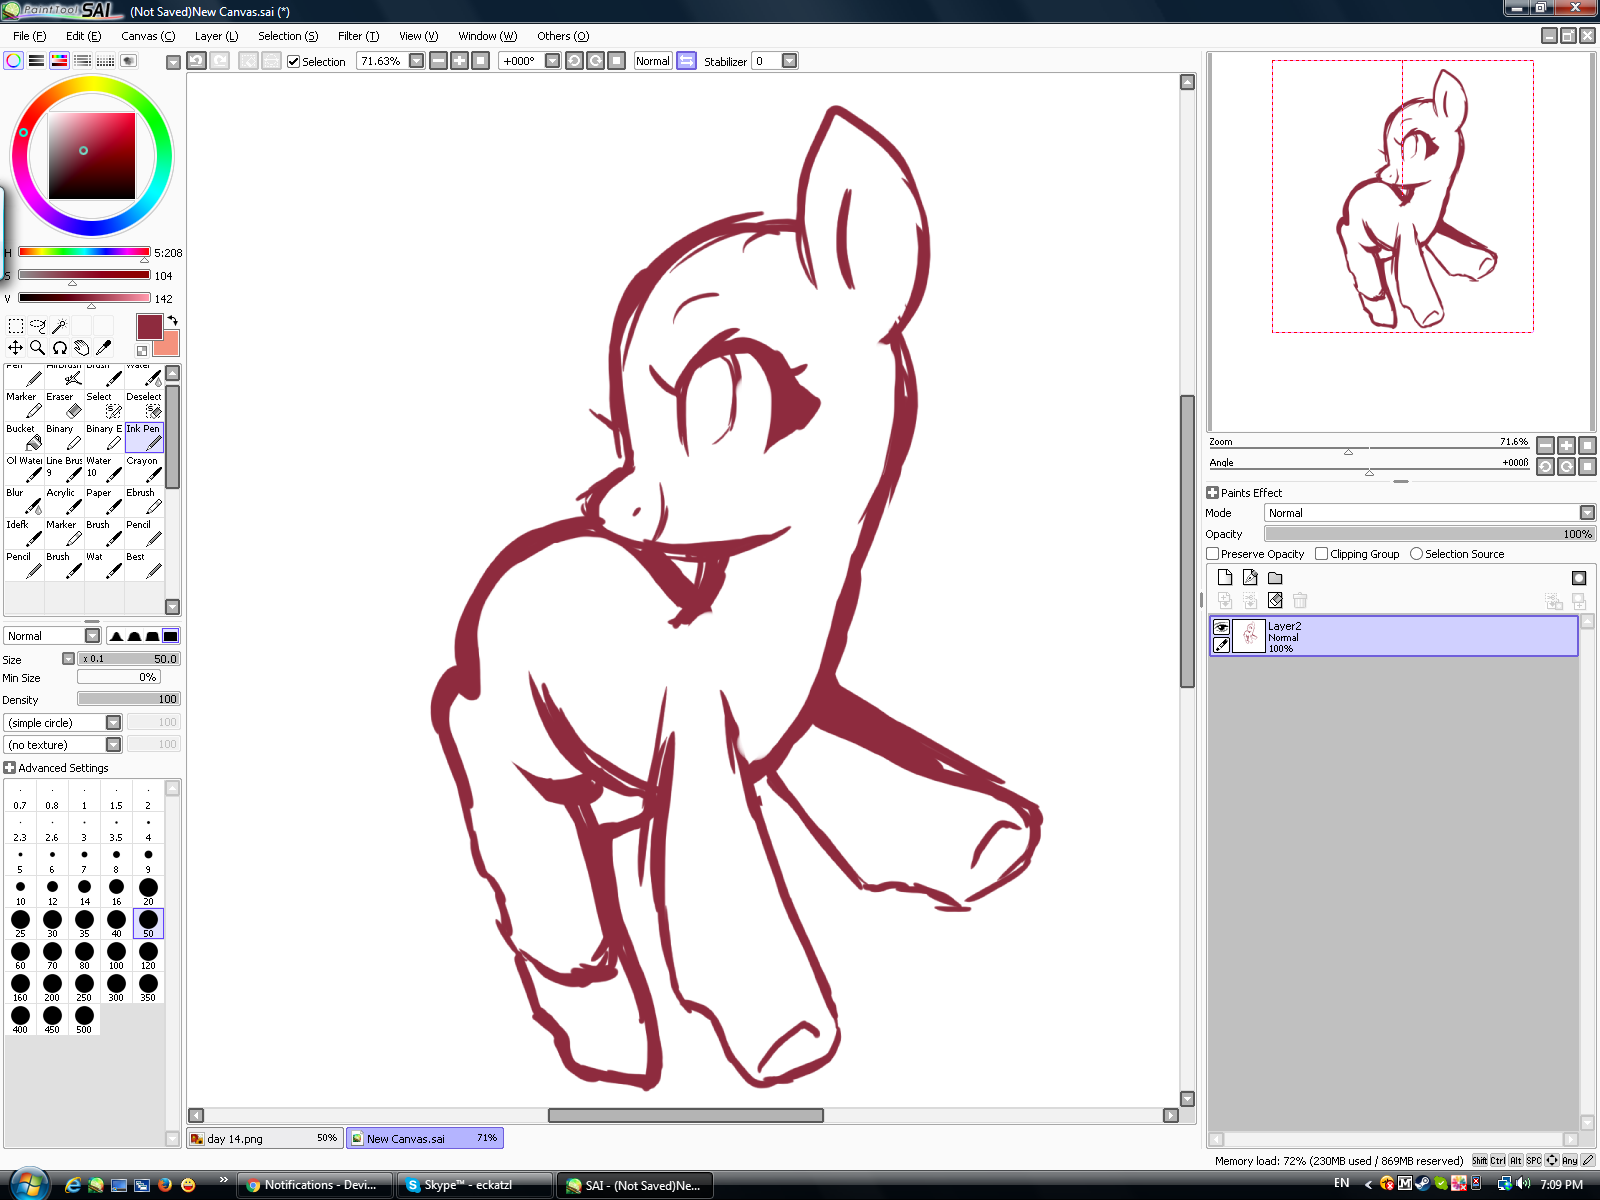This screenshot has height=1200, width=1600.
Task: Rotate view counterclockwise in toolbar
Action: click(574, 61)
